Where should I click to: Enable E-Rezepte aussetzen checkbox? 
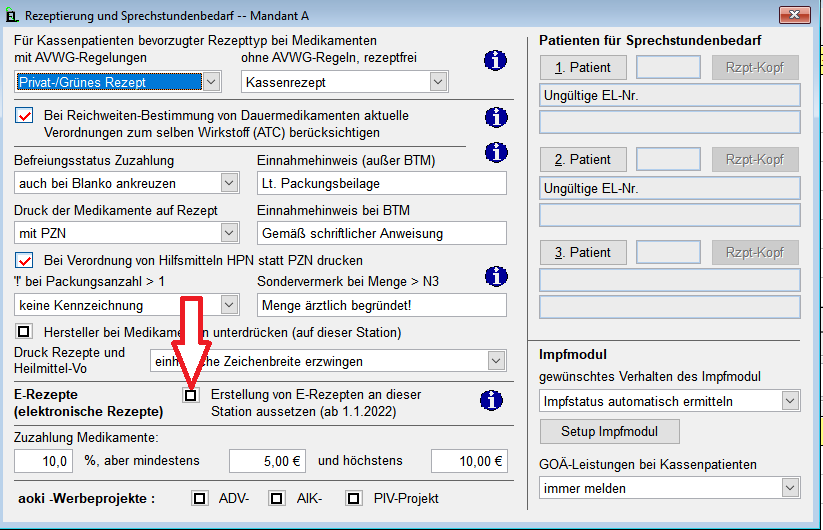(191, 396)
